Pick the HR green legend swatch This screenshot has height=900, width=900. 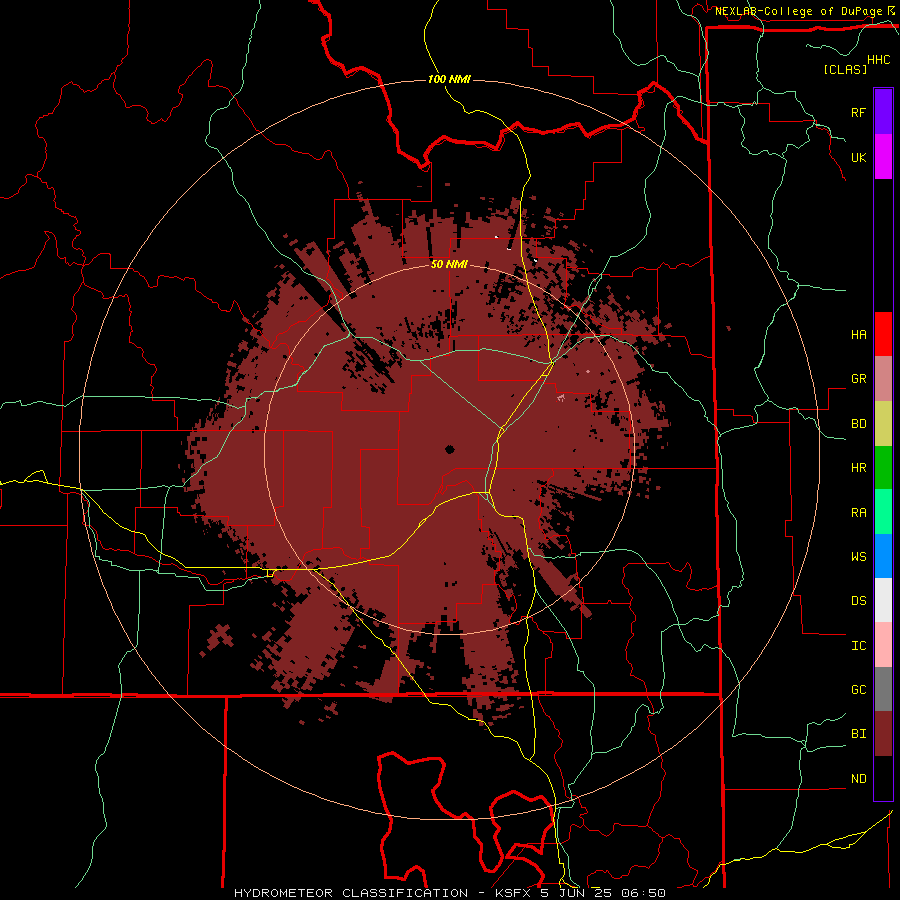click(883, 467)
